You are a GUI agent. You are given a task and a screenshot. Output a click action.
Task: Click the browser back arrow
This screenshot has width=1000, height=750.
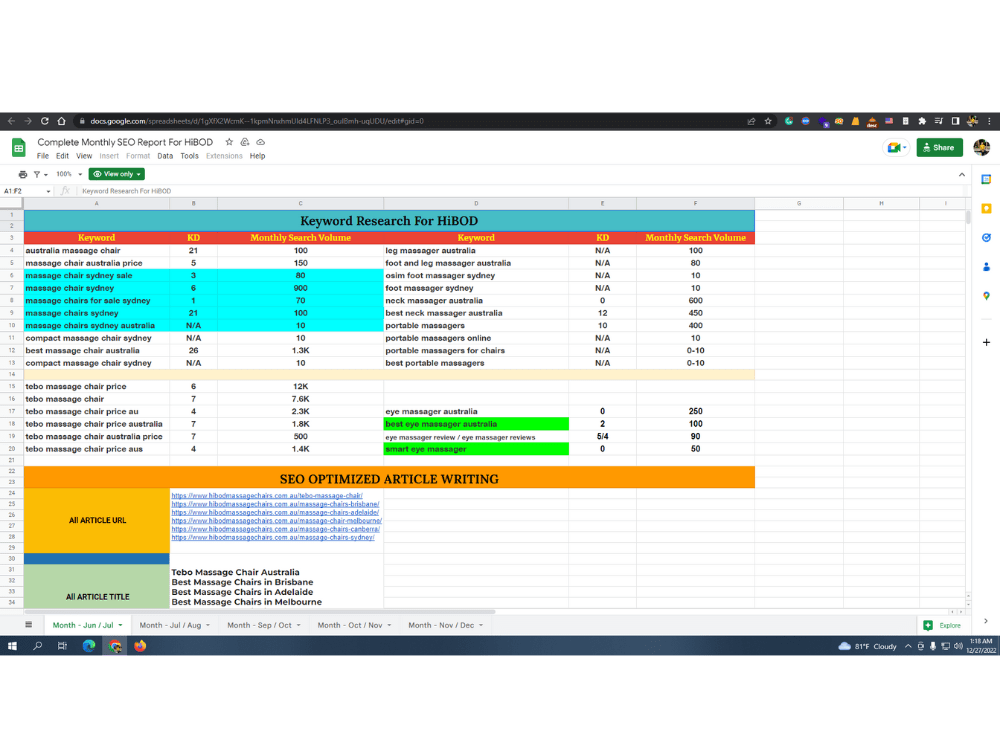11,121
